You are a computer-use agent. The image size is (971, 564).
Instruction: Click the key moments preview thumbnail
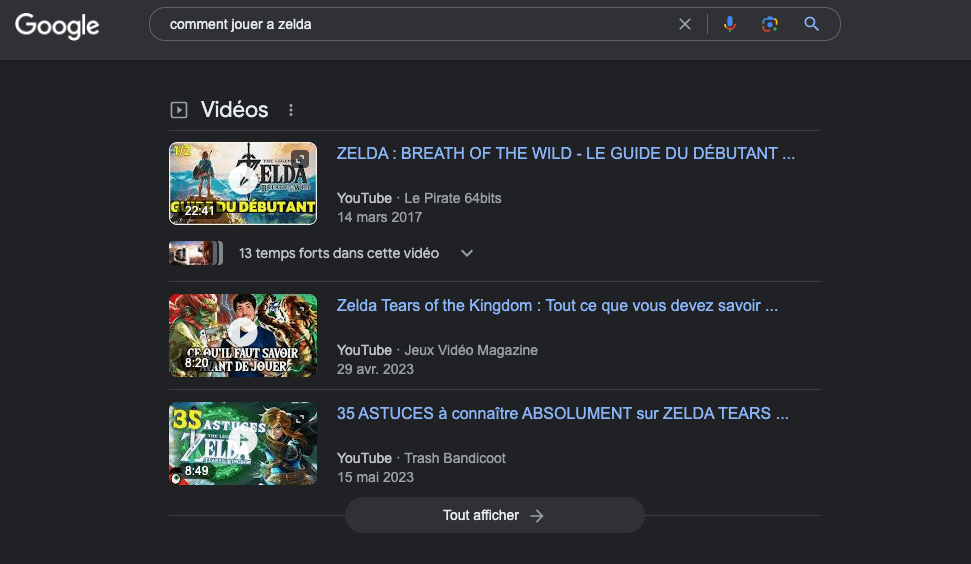click(x=196, y=253)
